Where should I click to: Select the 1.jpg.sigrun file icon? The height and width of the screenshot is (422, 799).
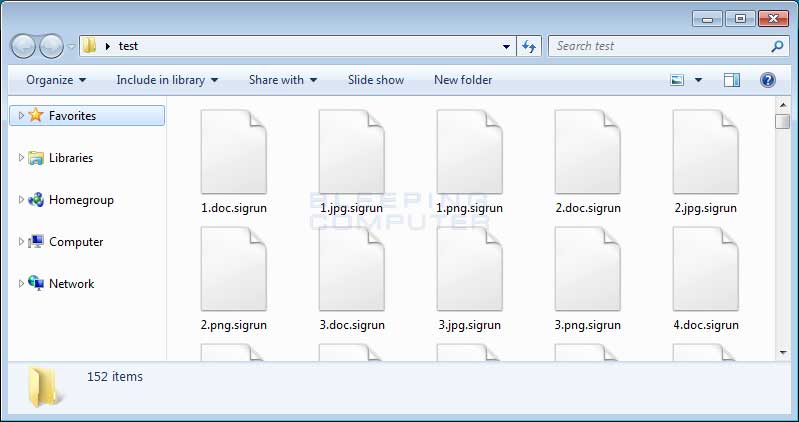point(352,152)
